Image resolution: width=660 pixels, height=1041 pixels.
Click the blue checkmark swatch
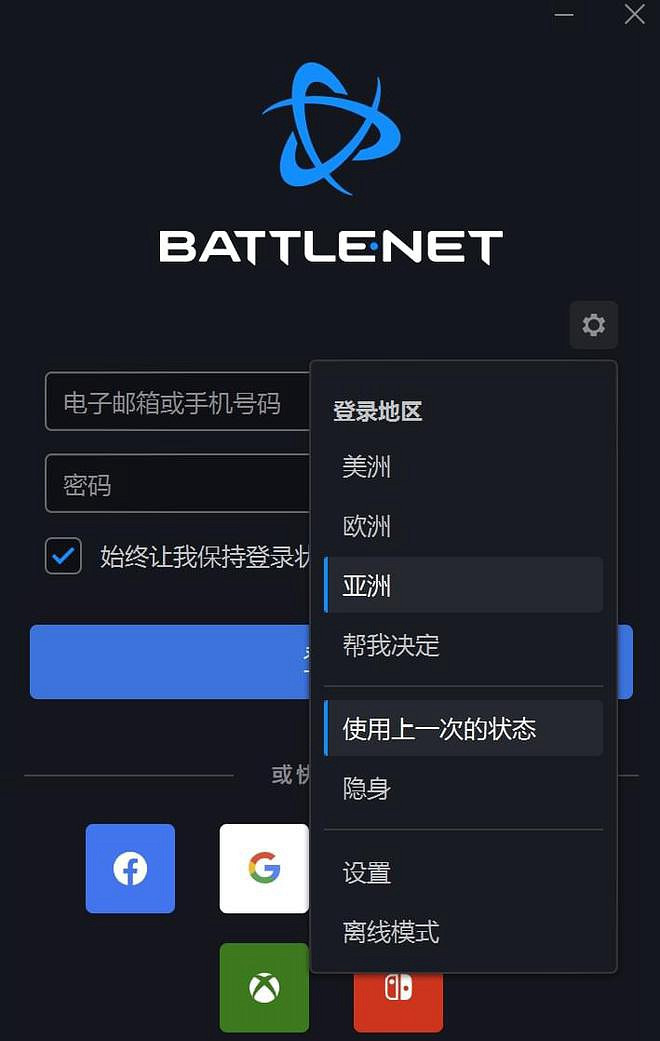pos(63,556)
